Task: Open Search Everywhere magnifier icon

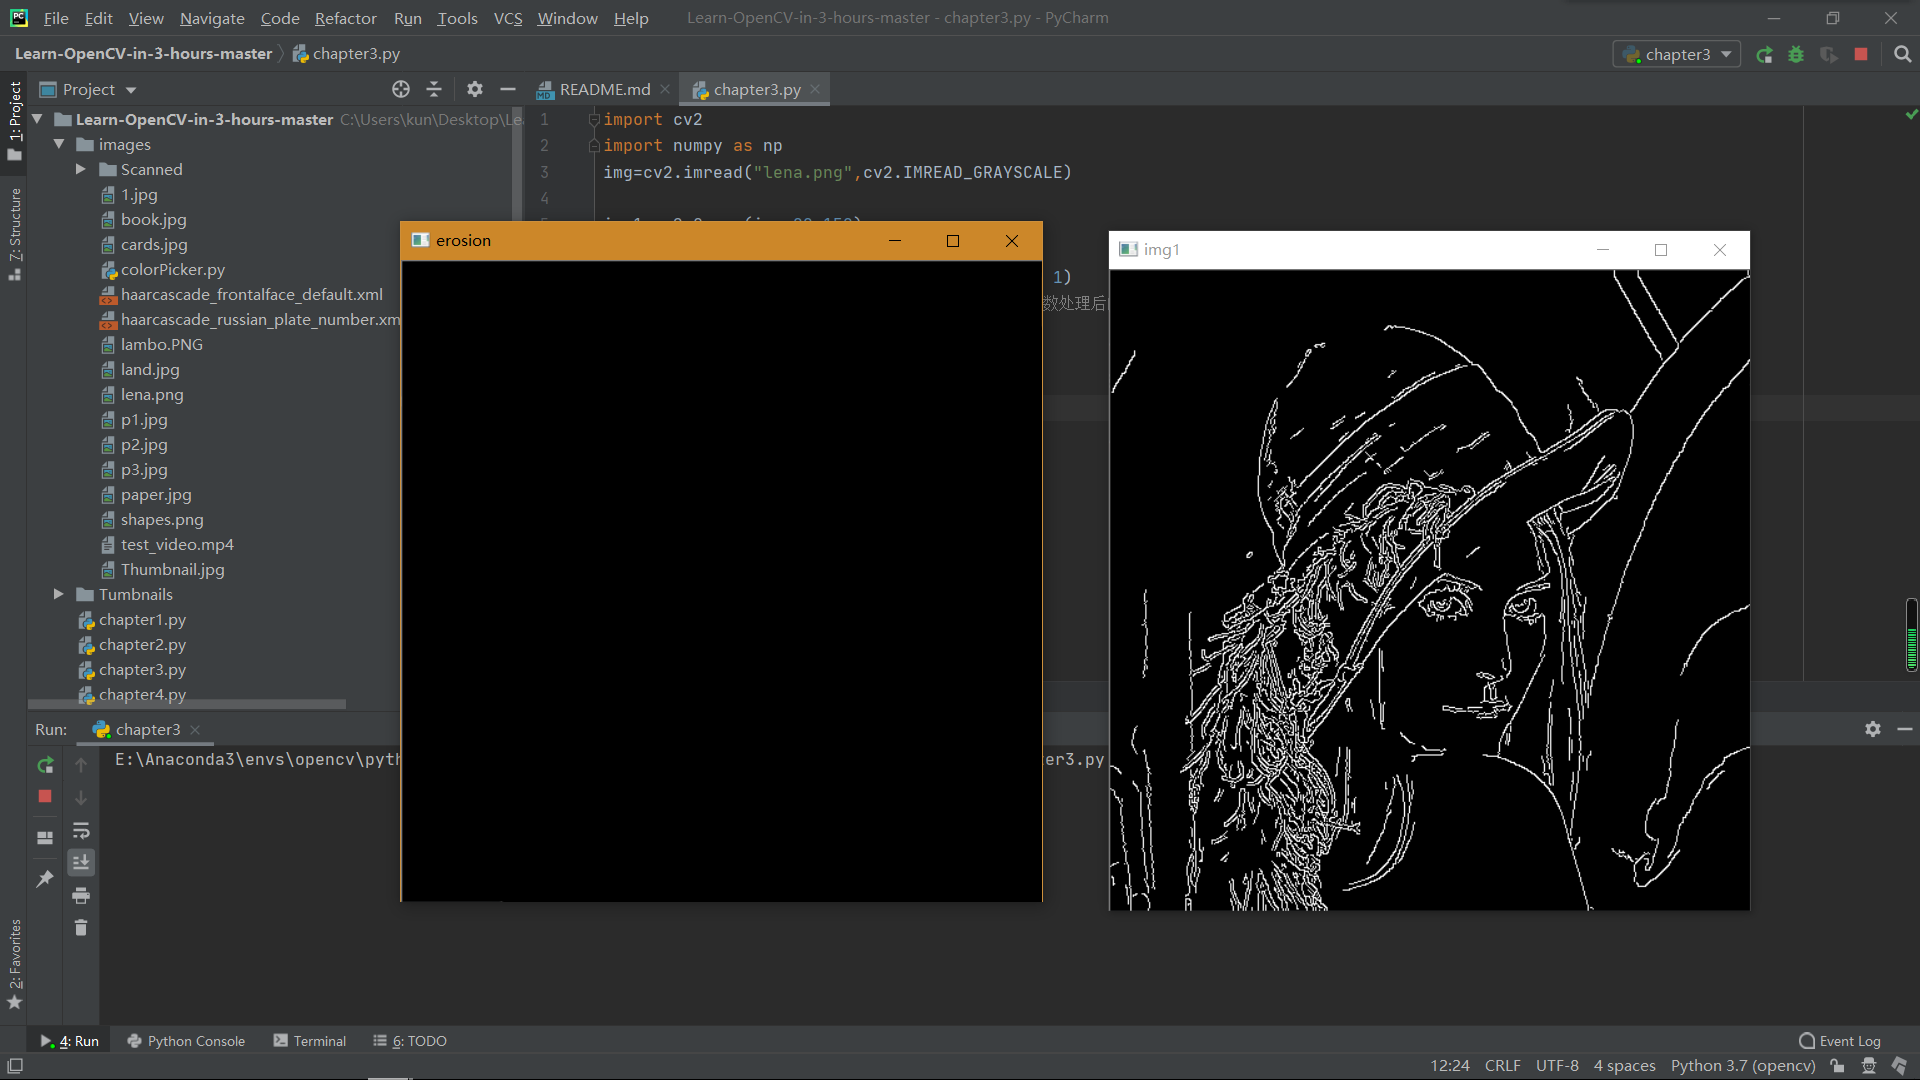Action: click(x=1902, y=55)
